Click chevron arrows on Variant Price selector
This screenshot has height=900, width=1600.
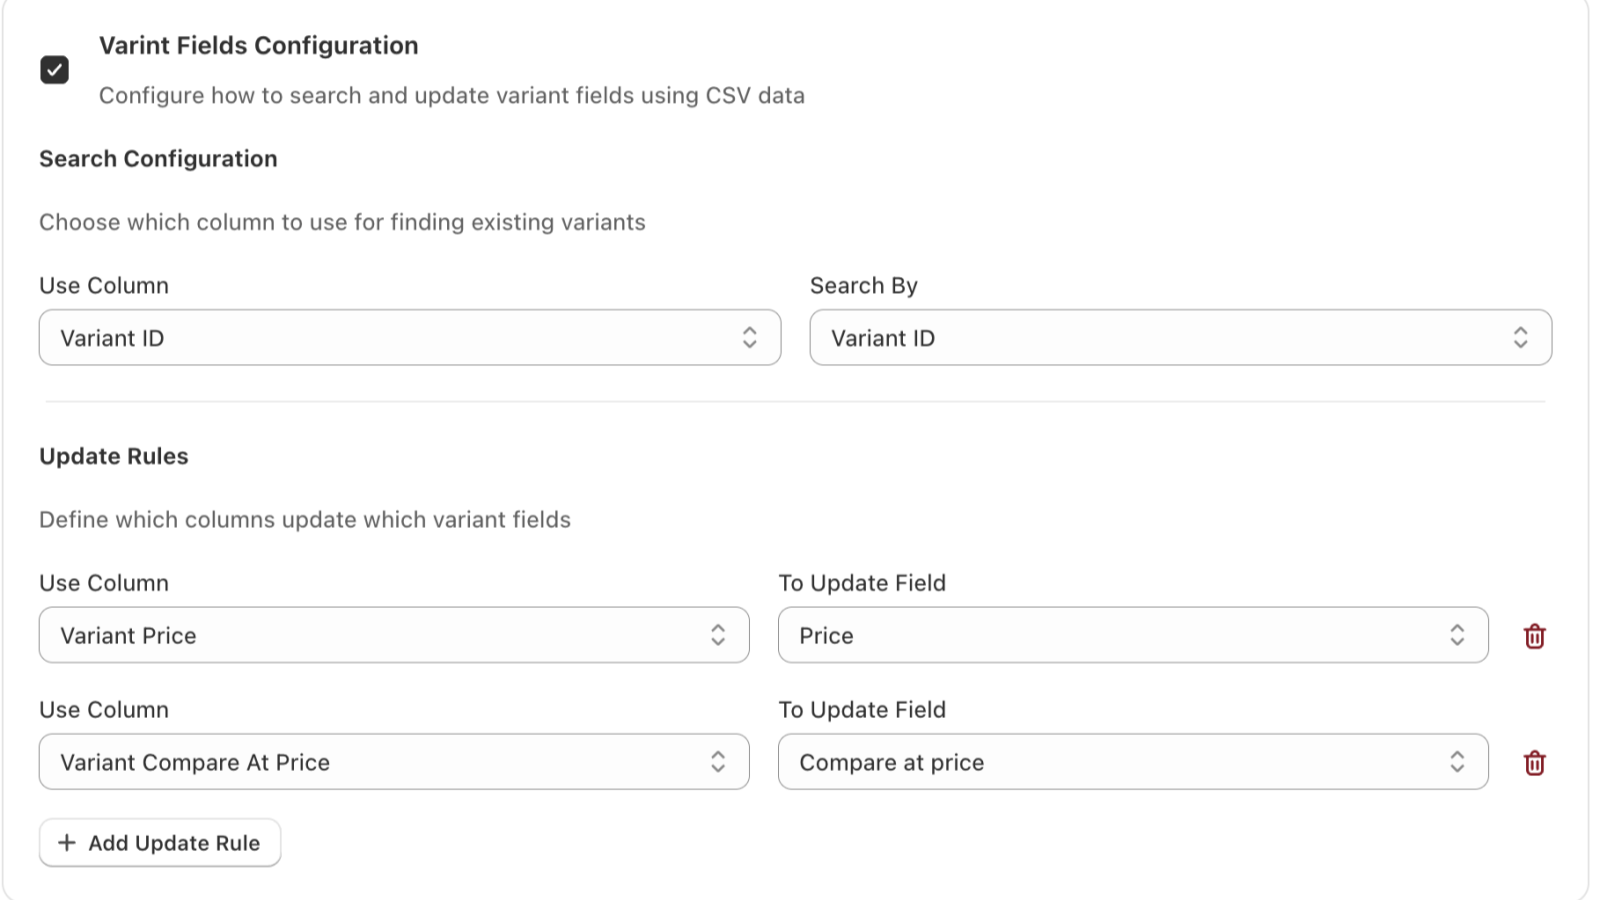click(718, 635)
